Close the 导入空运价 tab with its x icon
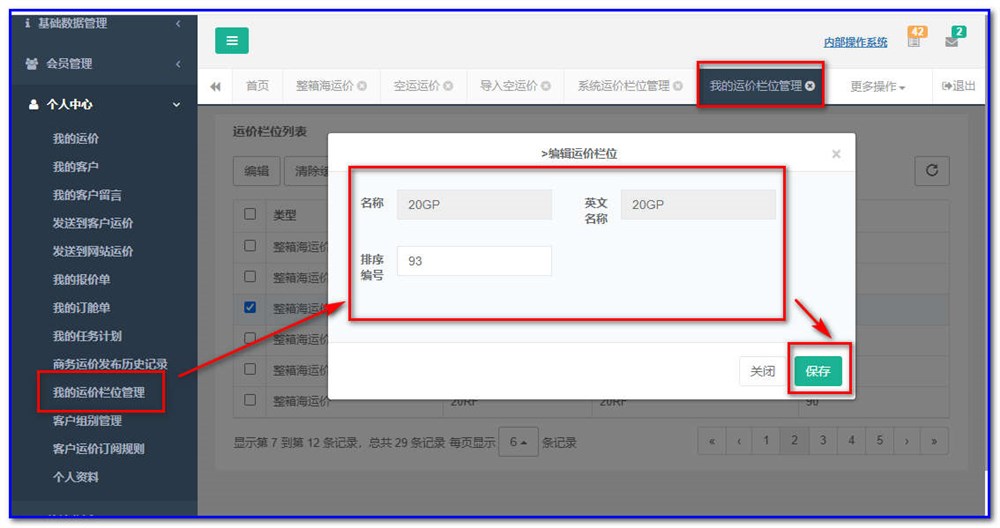This screenshot has height=528, width=1000. (x=546, y=86)
